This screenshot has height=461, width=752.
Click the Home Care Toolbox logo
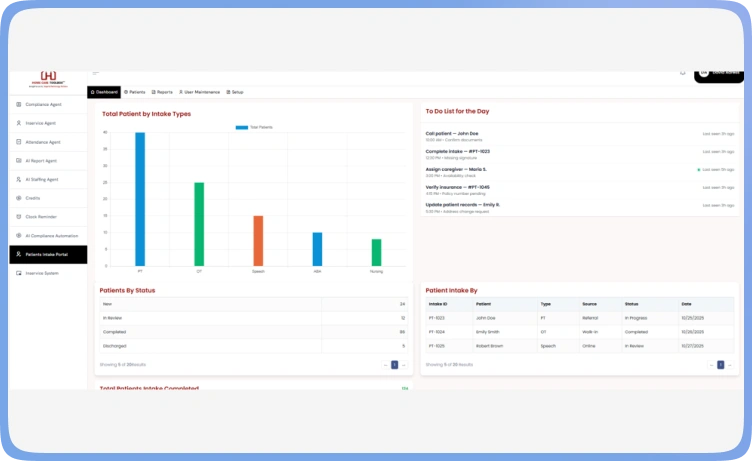tap(48, 79)
